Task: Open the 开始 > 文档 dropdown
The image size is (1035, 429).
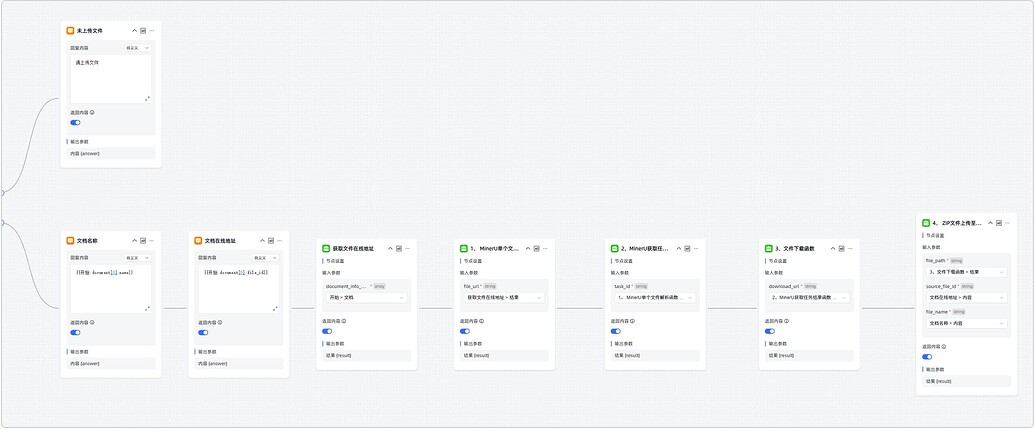Action: 366,298
